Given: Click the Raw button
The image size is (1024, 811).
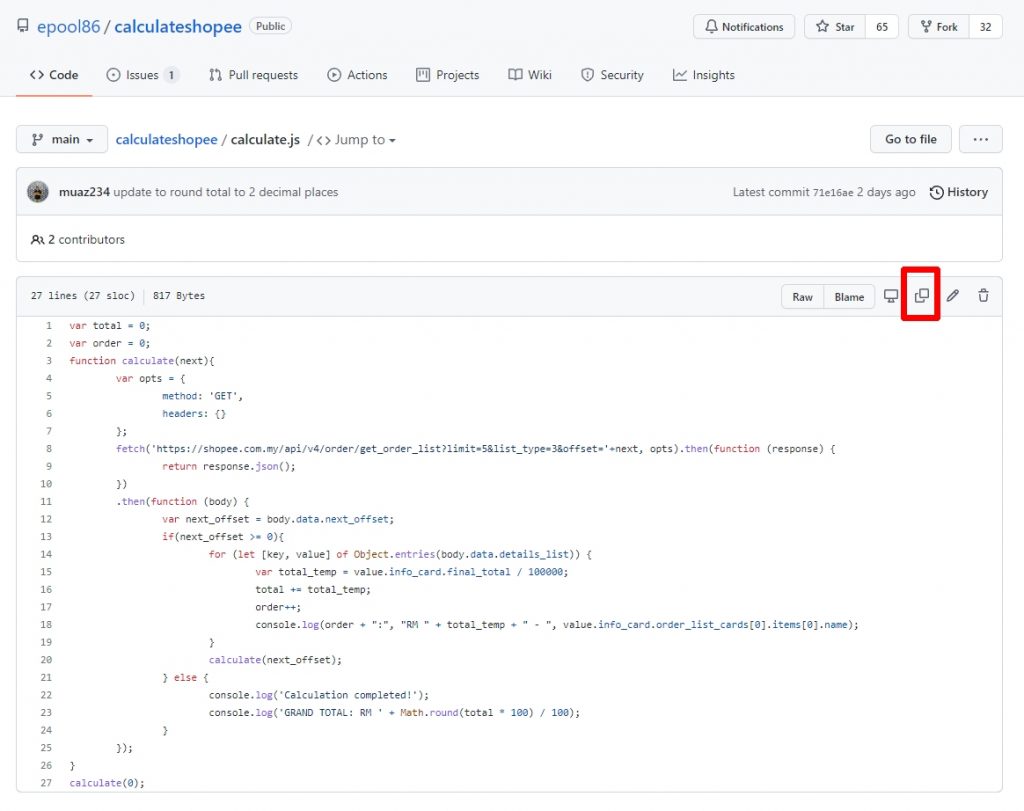Looking at the screenshot, I should point(802,297).
